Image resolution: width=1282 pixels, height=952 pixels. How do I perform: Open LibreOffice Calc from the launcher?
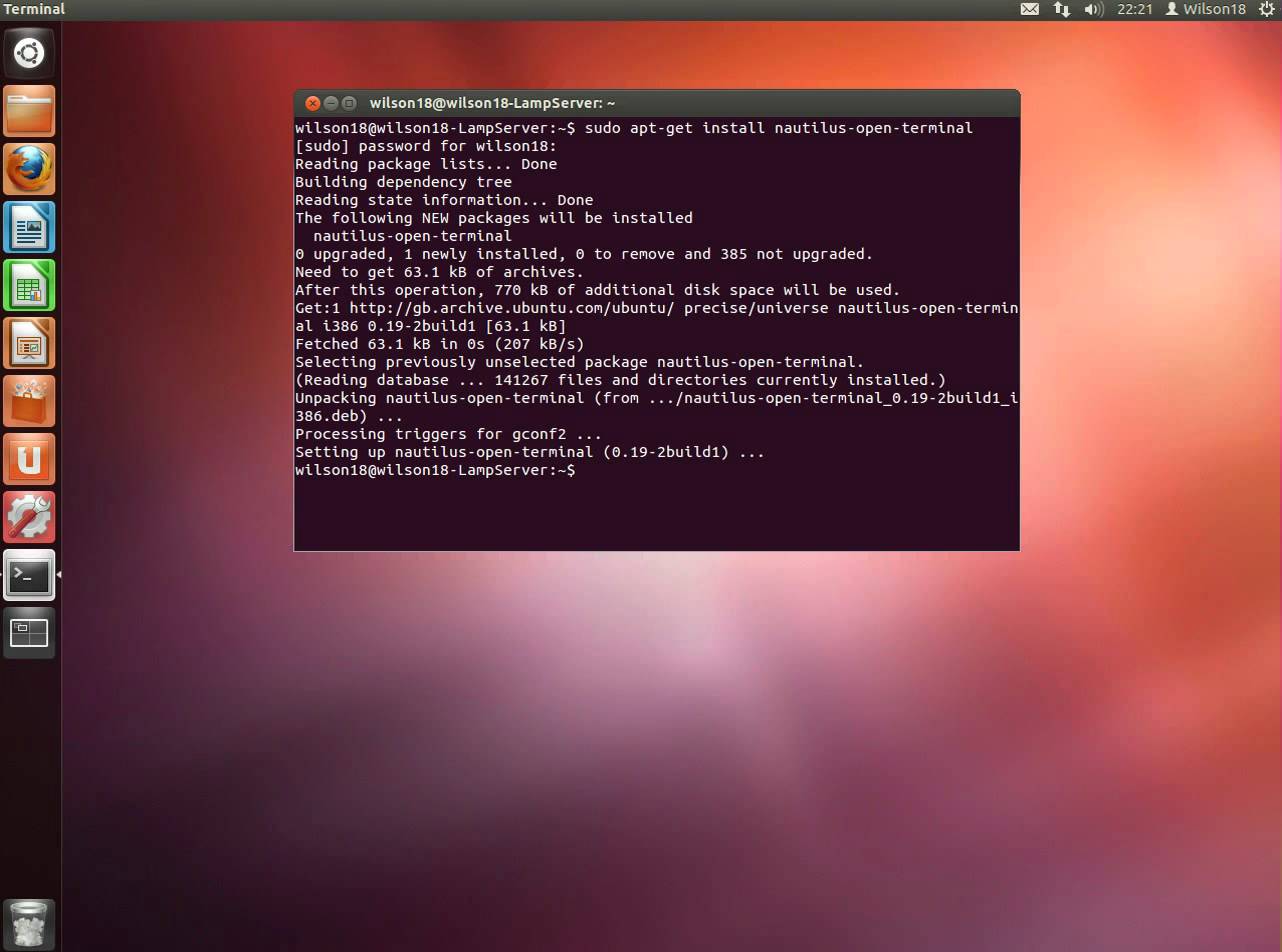[x=29, y=285]
